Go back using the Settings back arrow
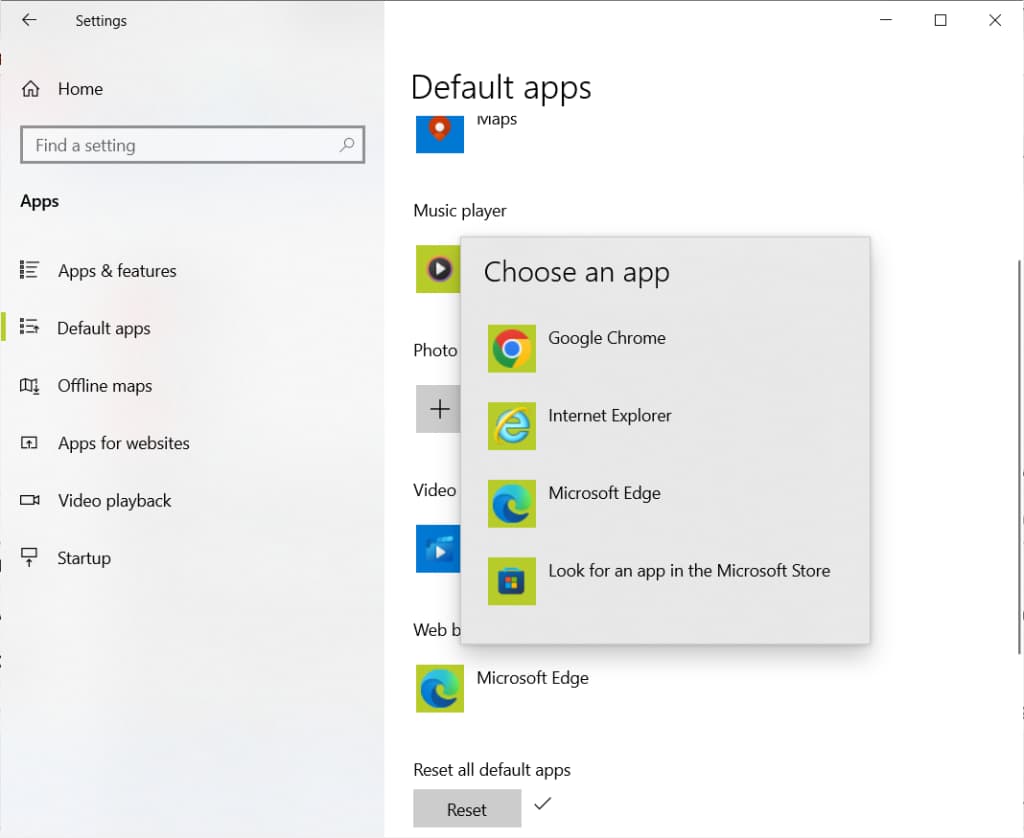 [29, 20]
